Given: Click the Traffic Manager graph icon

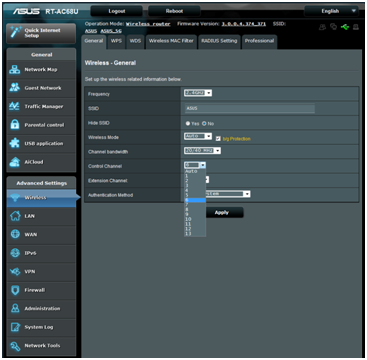Looking at the screenshot, I should point(15,107).
